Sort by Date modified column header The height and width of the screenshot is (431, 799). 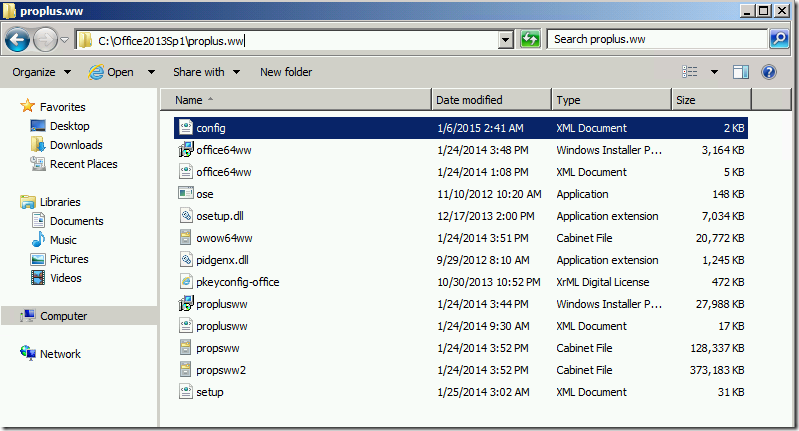click(492, 100)
